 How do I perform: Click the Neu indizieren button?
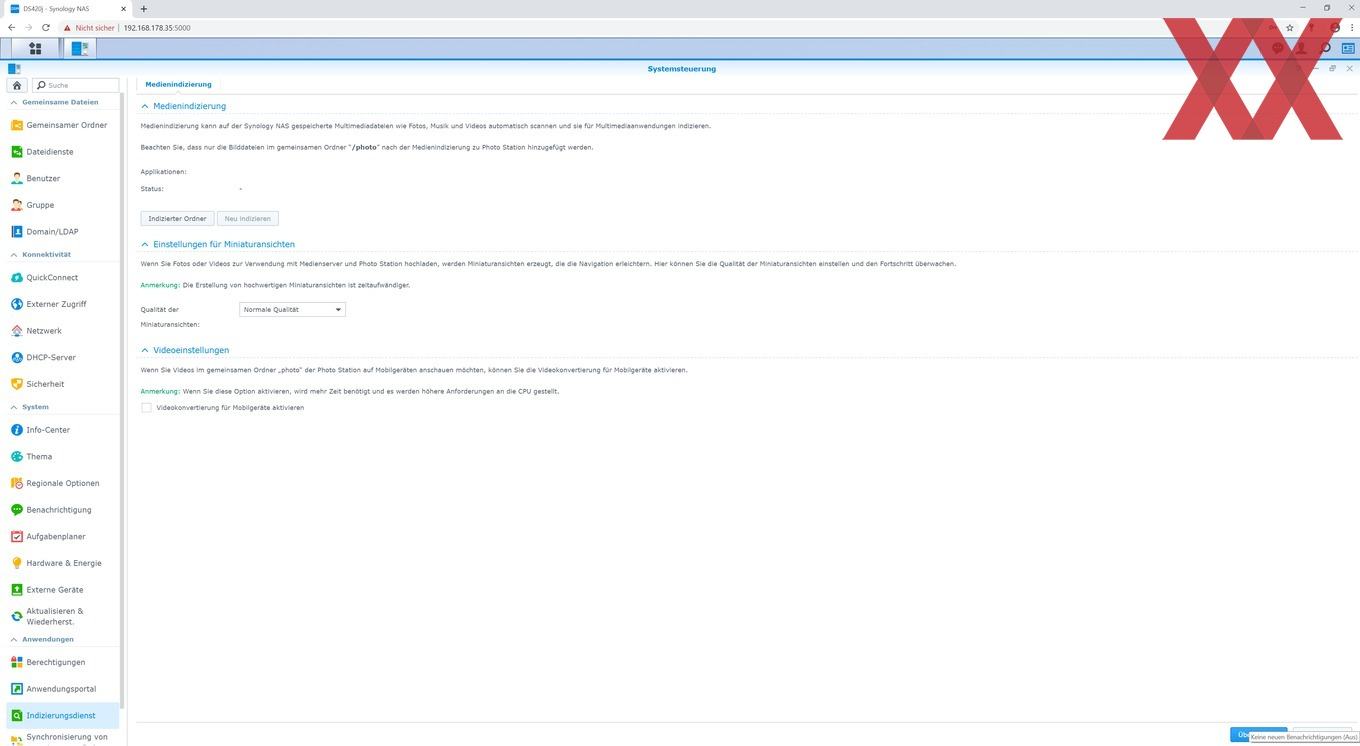coord(247,218)
